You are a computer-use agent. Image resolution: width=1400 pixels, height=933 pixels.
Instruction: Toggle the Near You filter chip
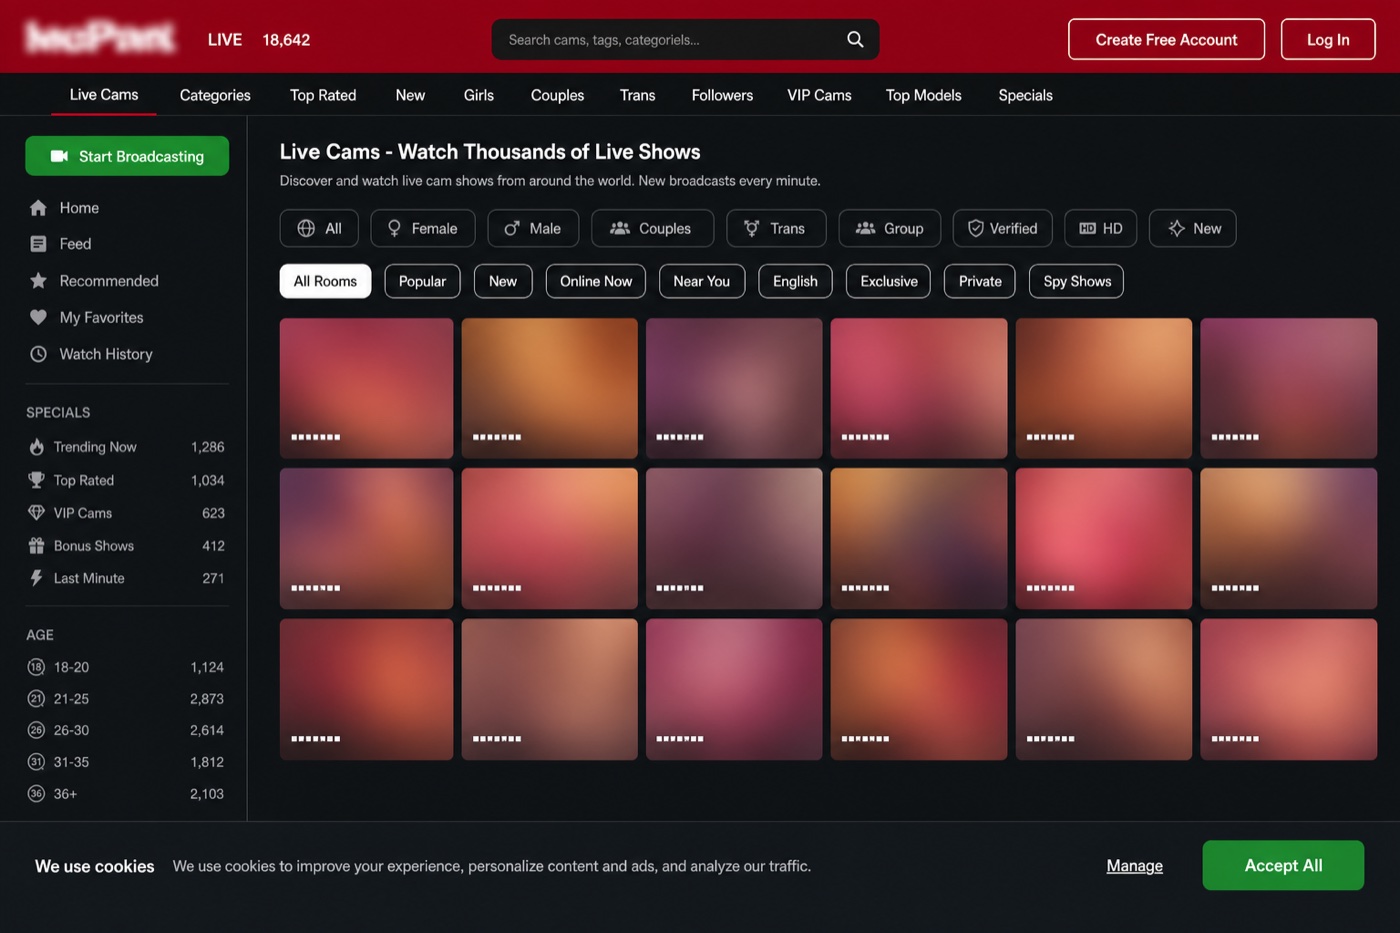pyautogui.click(x=702, y=281)
